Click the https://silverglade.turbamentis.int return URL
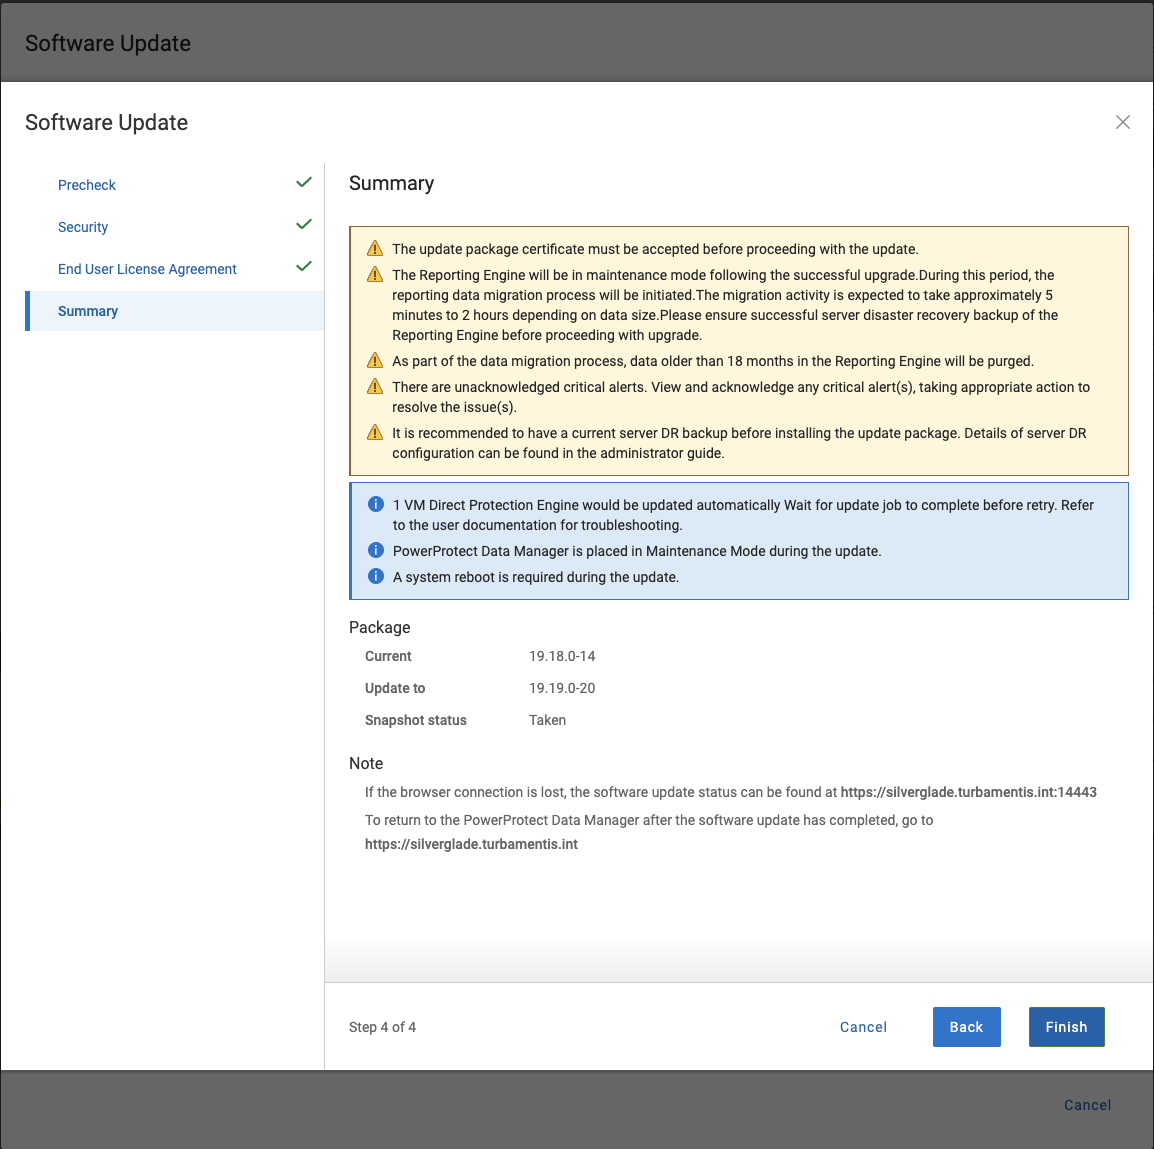 click(471, 844)
